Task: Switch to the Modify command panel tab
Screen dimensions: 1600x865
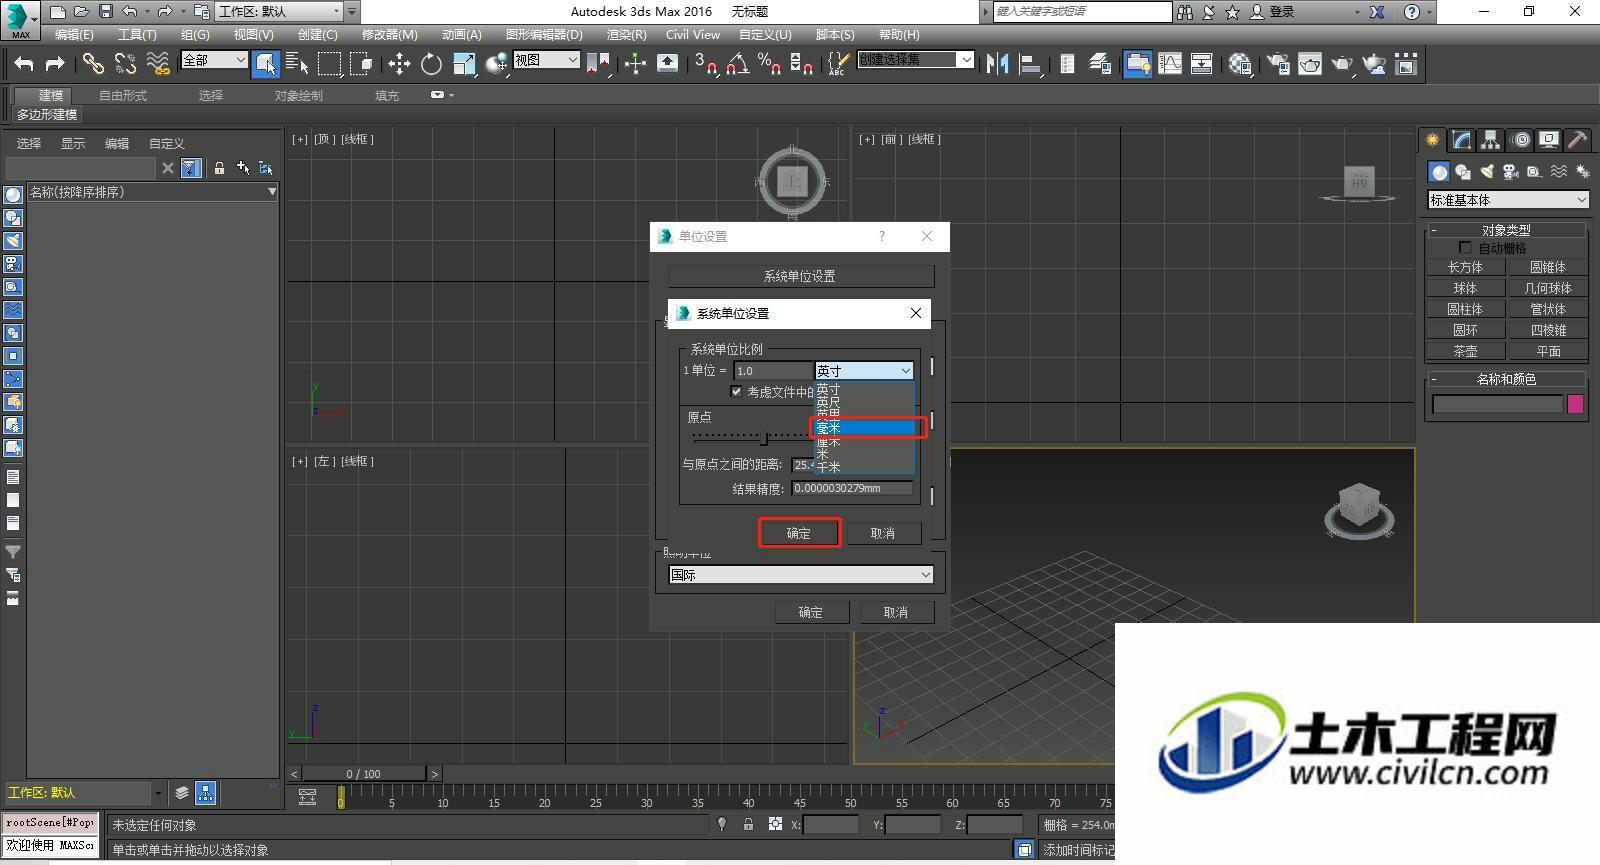Action: [1462, 140]
